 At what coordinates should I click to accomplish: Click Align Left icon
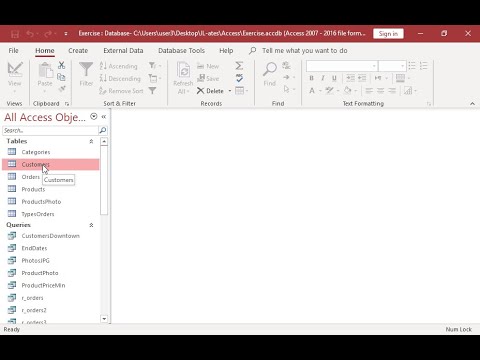(369, 91)
